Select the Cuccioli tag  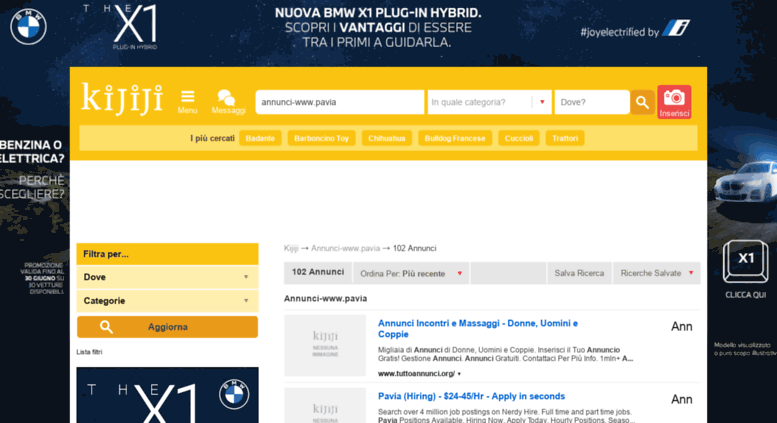519,138
